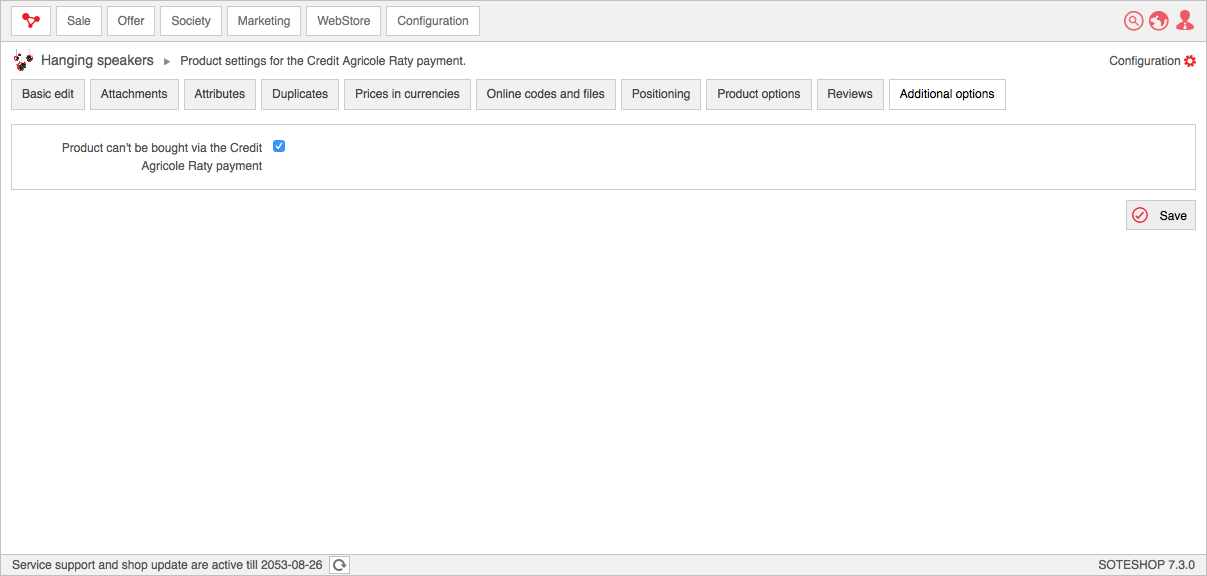Viewport: 1207px width, 576px height.
Task: Uncheck the Credit Agricole Raty payment checkbox
Action: [279, 146]
